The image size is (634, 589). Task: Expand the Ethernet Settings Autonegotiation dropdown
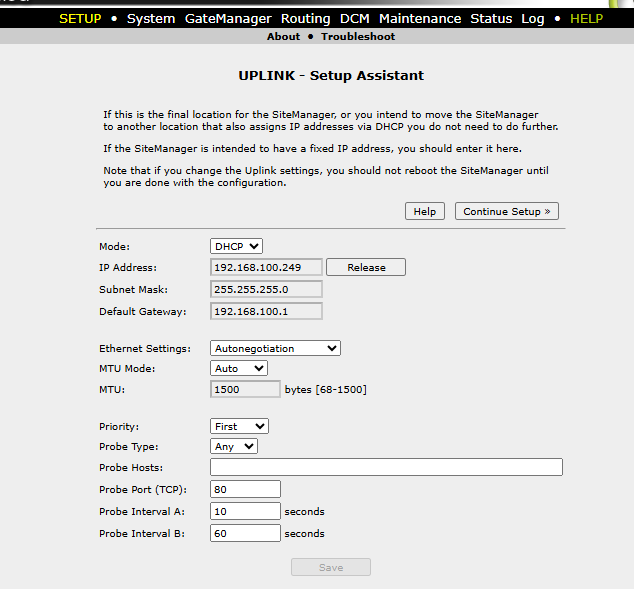[275, 348]
